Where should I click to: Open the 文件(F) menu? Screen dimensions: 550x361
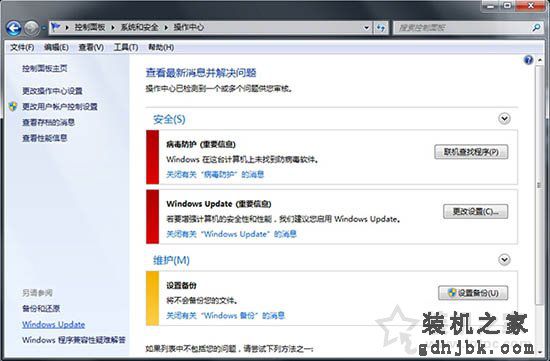click(x=22, y=47)
